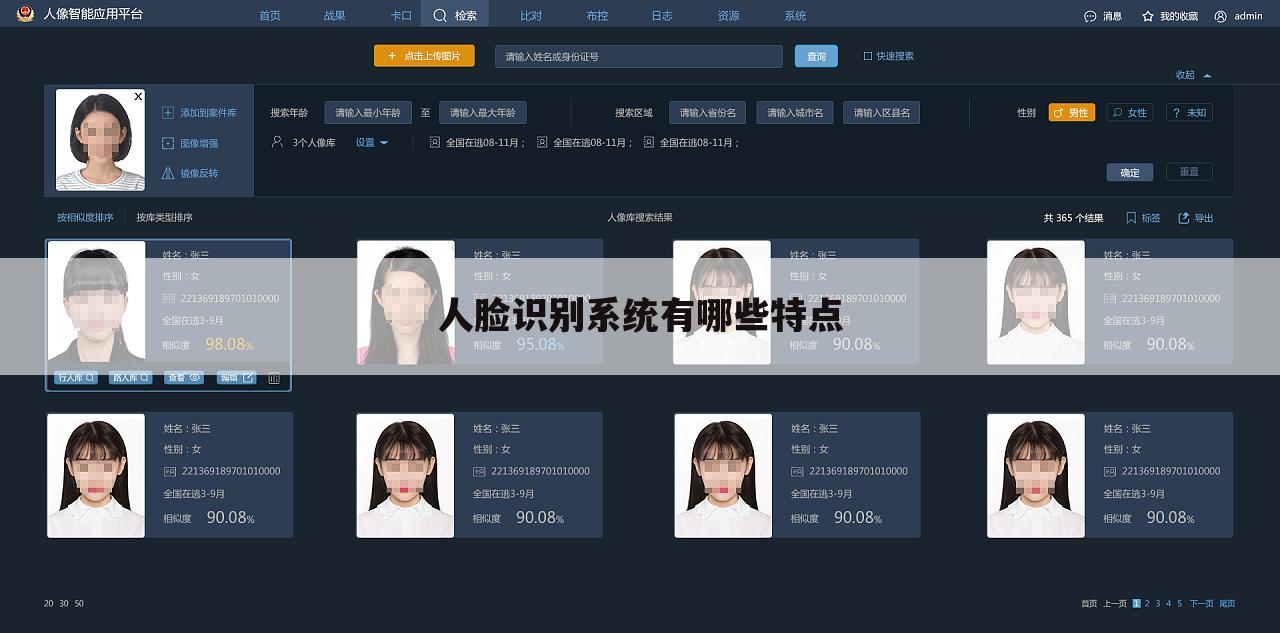The width and height of the screenshot is (1280, 633).
Task: Select 未知 gender option
Action: pyautogui.click(x=1189, y=113)
